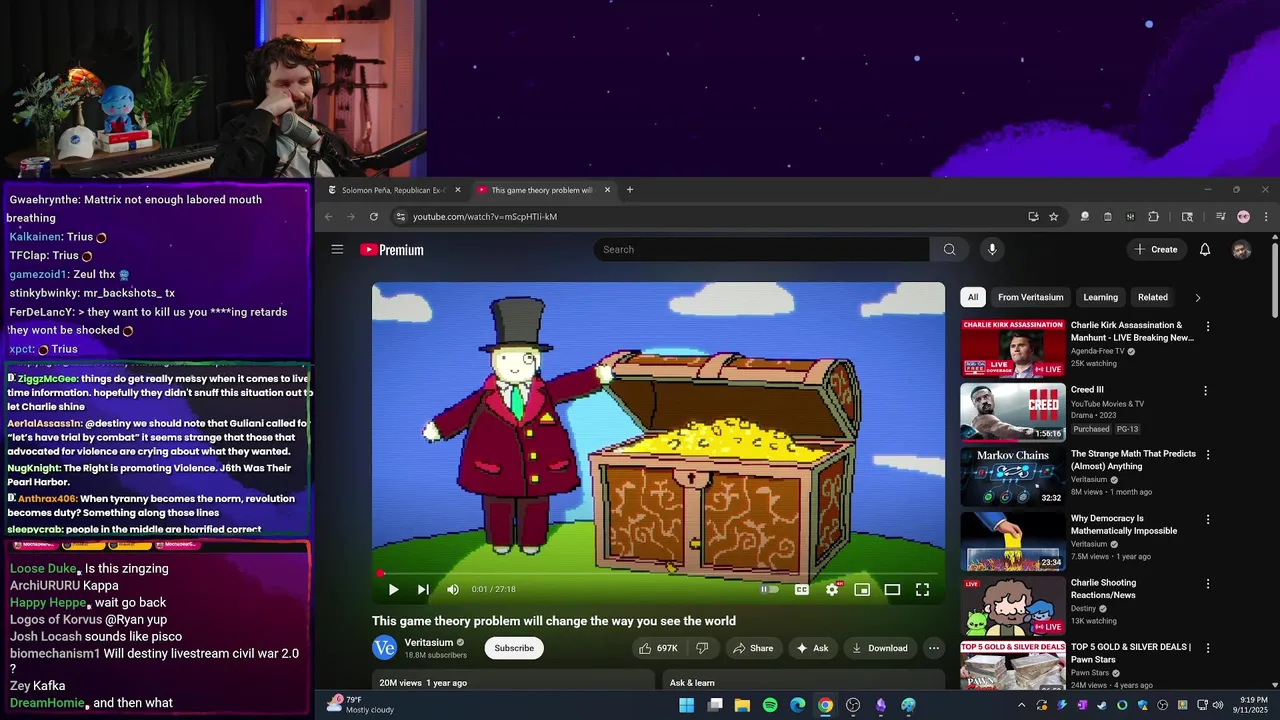This screenshot has width=1280, height=720.
Task: Open Charlie Shooting Reactions/News stream thumbnail
Action: (1013, 606)
